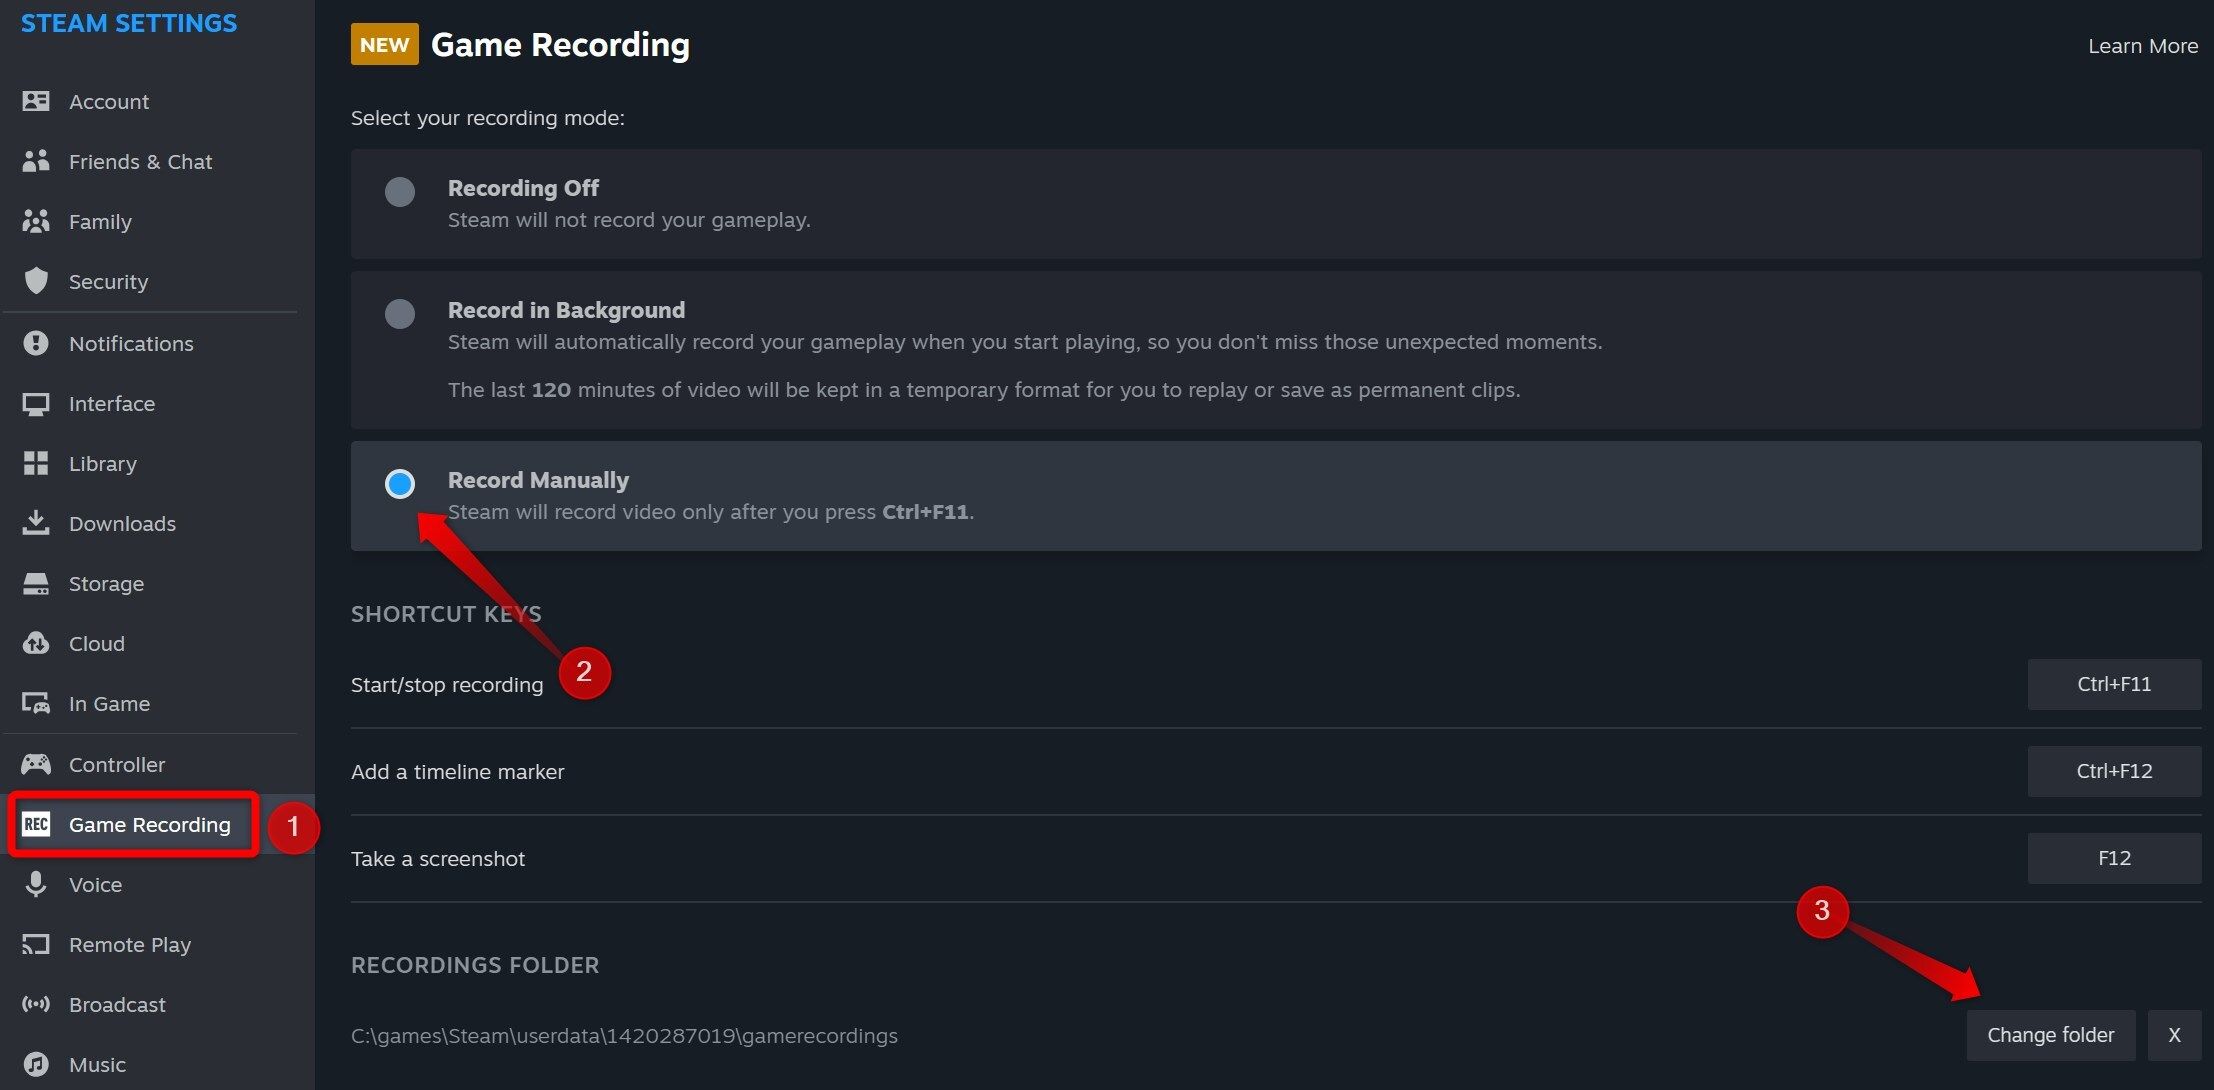2214x1090 pixels.
Task: Change the F12 screenshot shortcut field
Action: 2114,858
